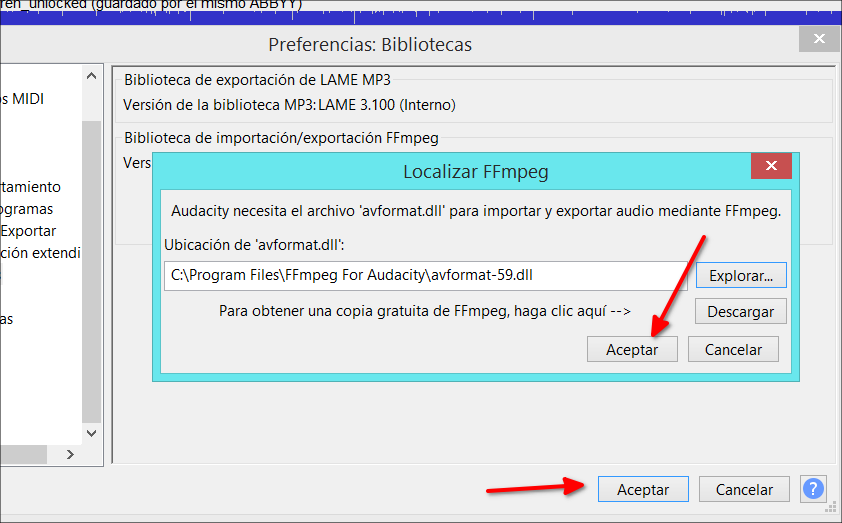Click Cancelar in the Preferencias window
842x523 pixels.
(x=744, y=489)
